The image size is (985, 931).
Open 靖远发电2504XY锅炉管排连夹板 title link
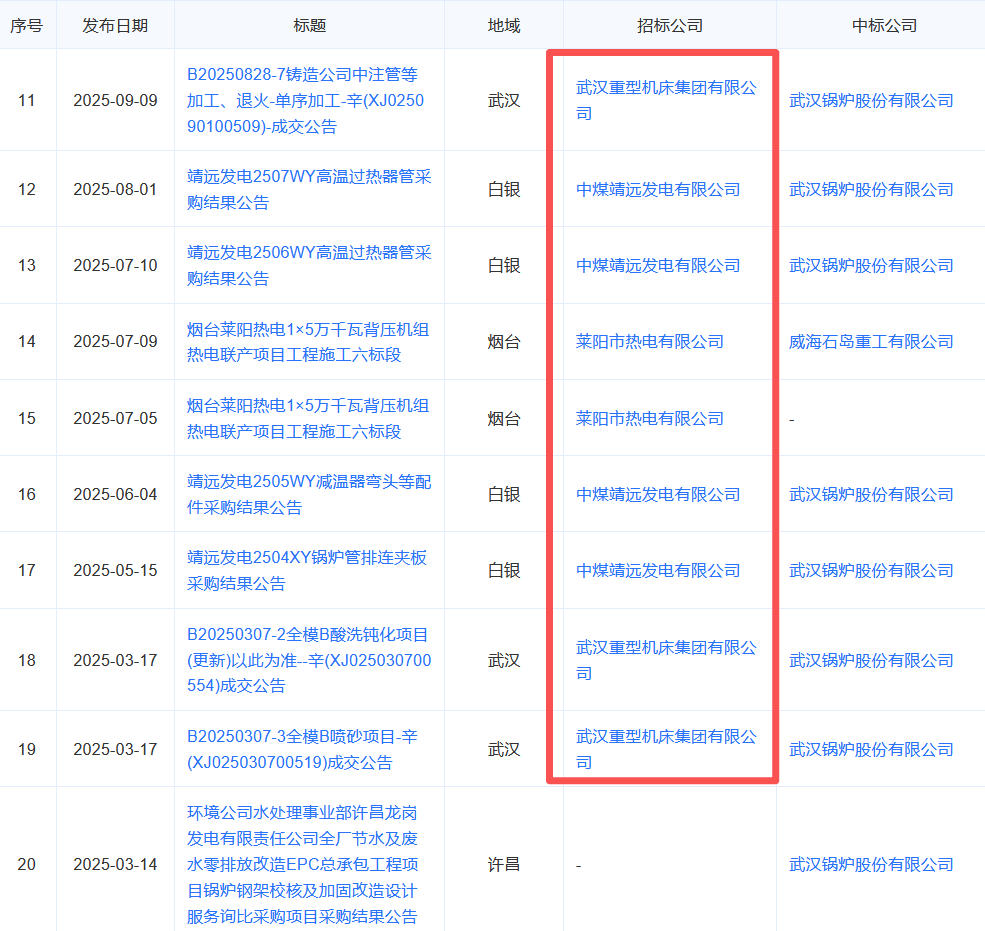click(307, 570)
